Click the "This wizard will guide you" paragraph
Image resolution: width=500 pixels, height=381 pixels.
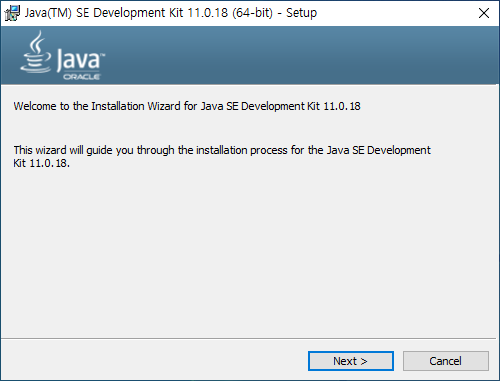coord(222,156)
